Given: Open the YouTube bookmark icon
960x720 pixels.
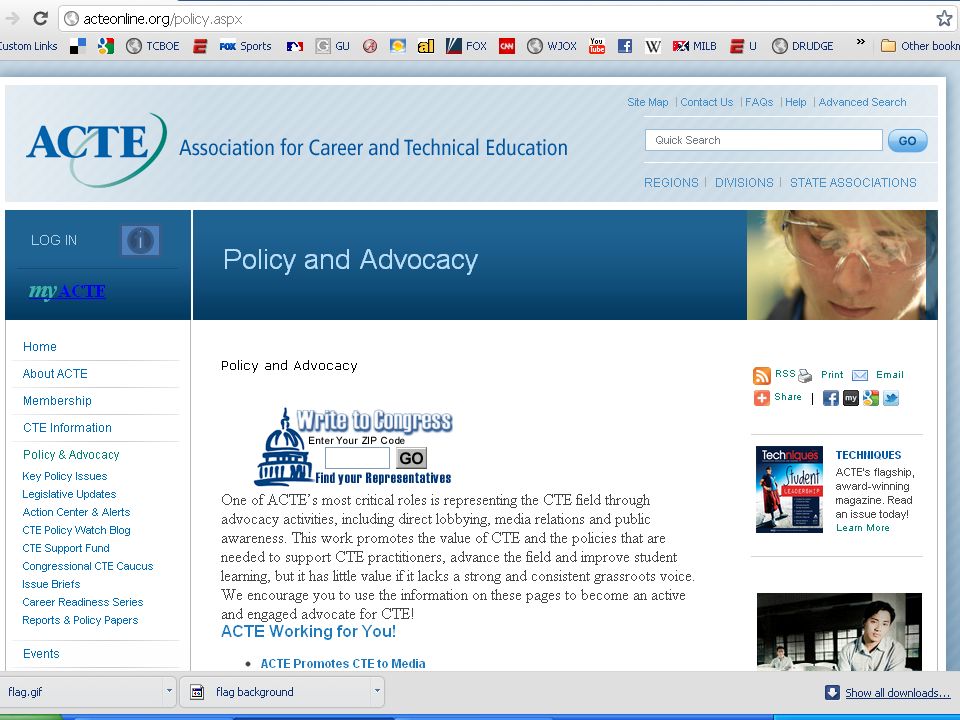Looking at the screenshot, I should (x=596, y=46).
